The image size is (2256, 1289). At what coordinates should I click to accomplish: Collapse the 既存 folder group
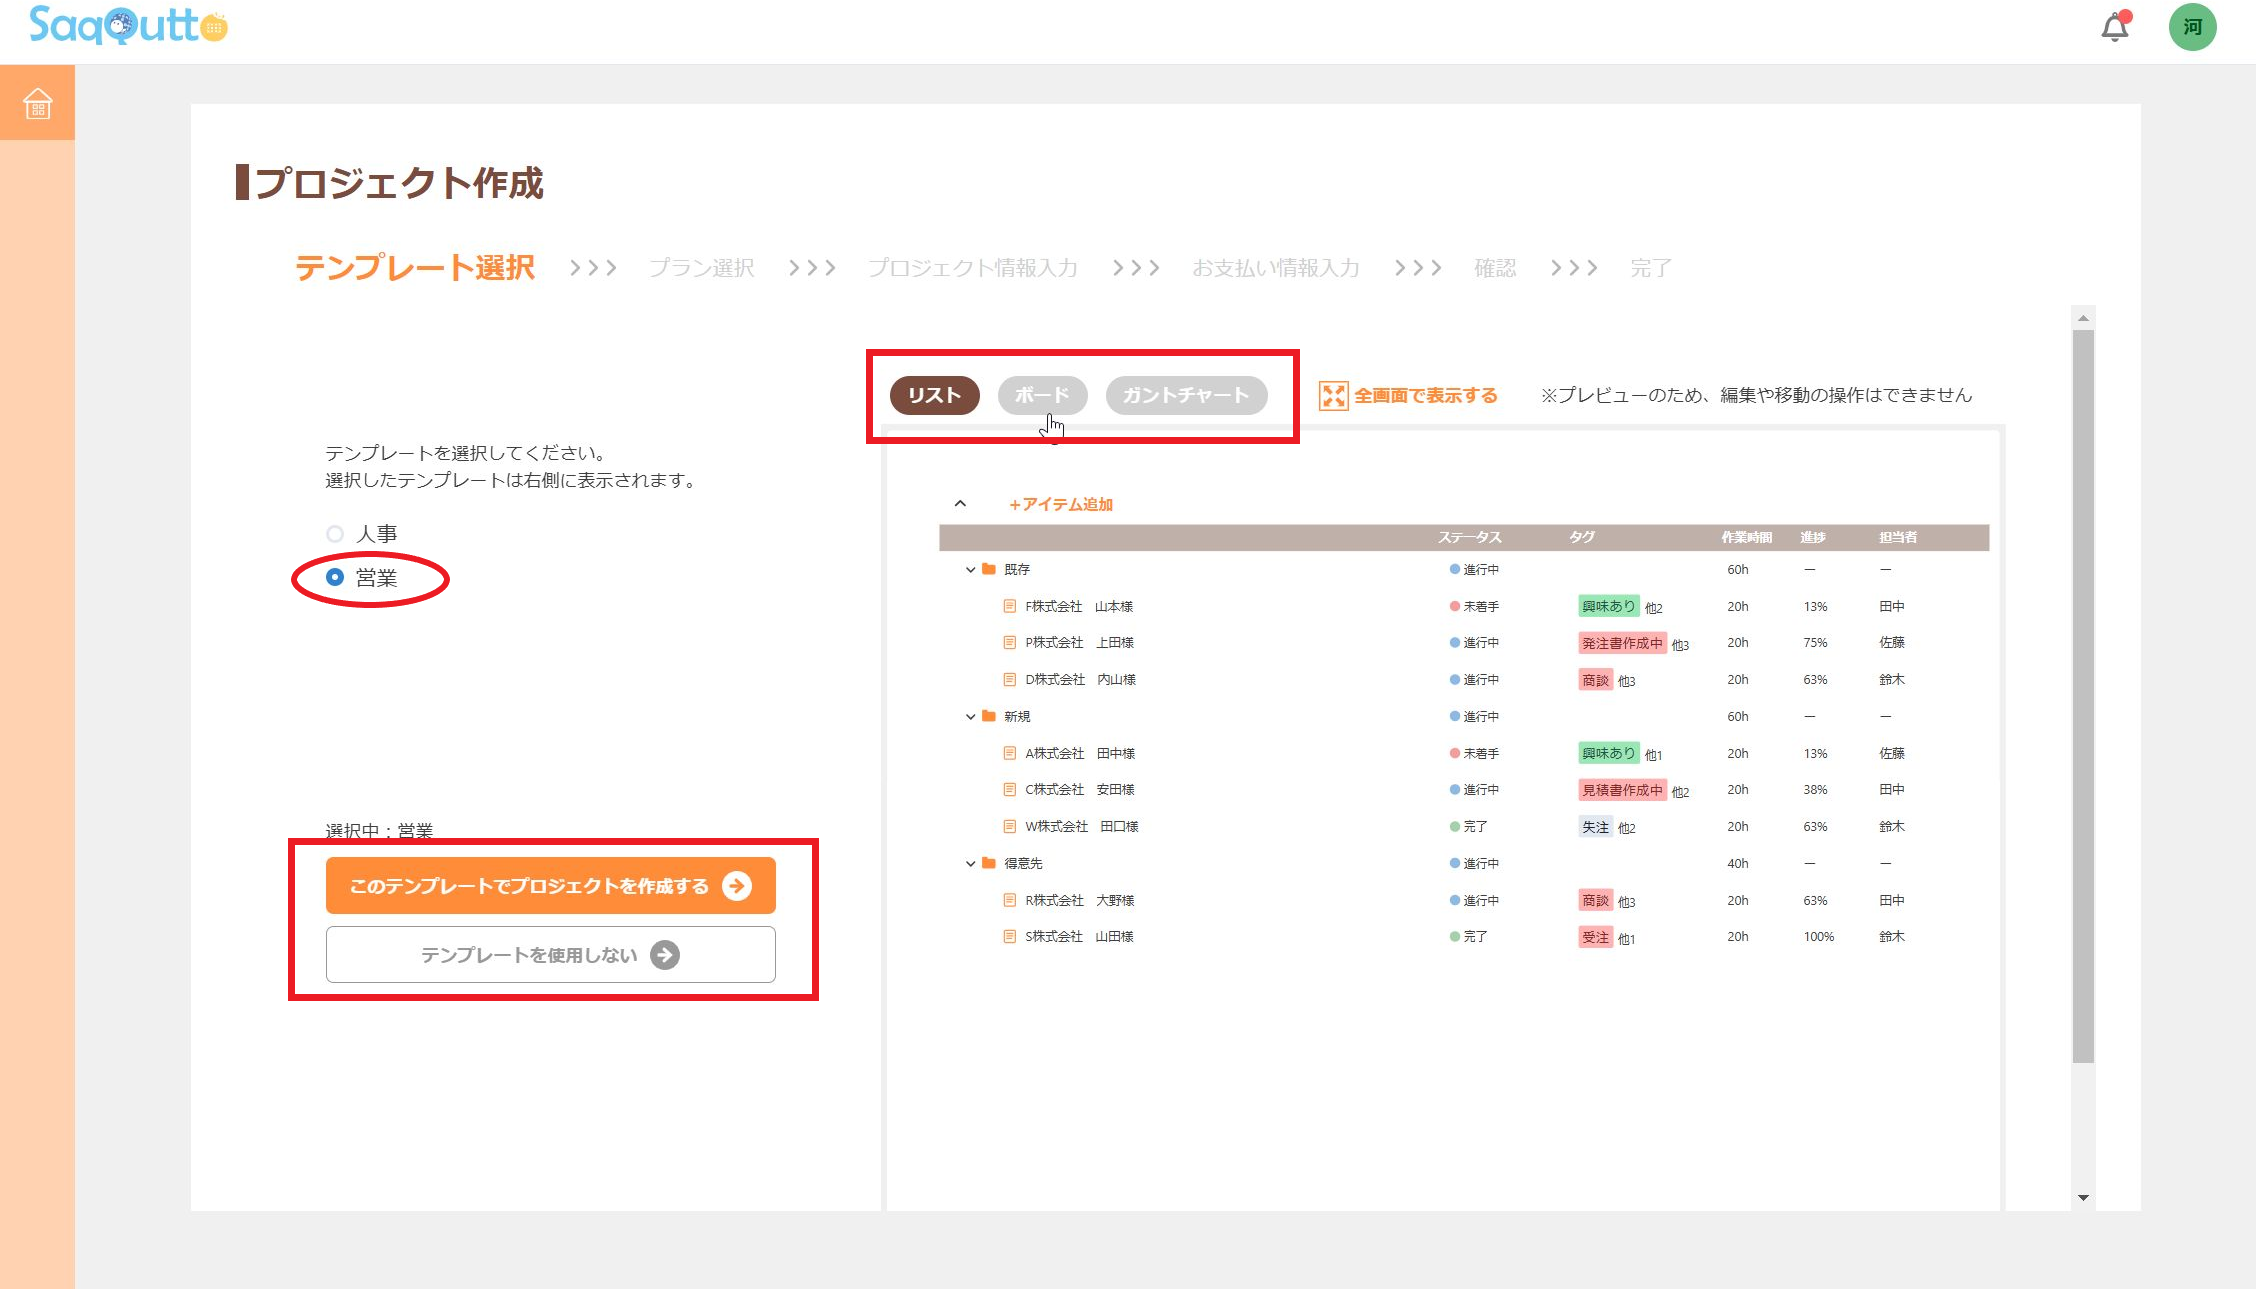click(x=969, y=570)
